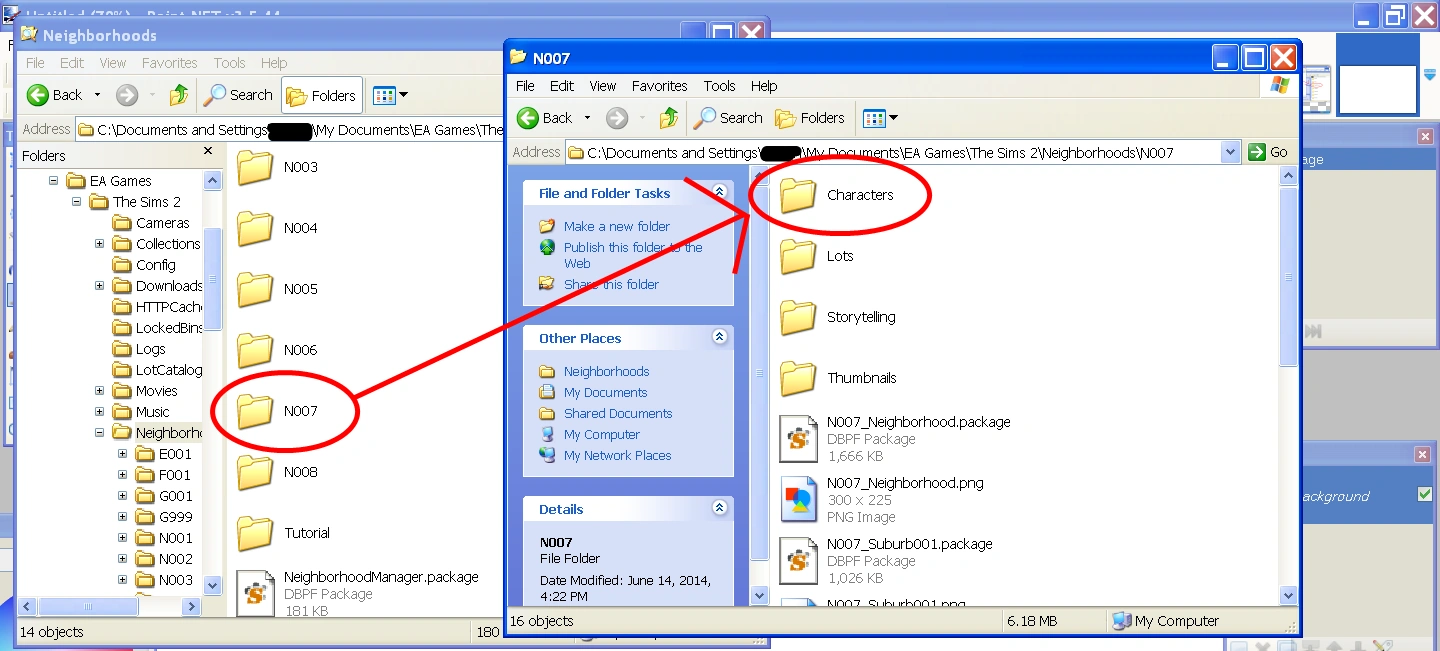Select the Thumbnails folder icon
This screenshot has width=1440, height=651.
[798, 378]
